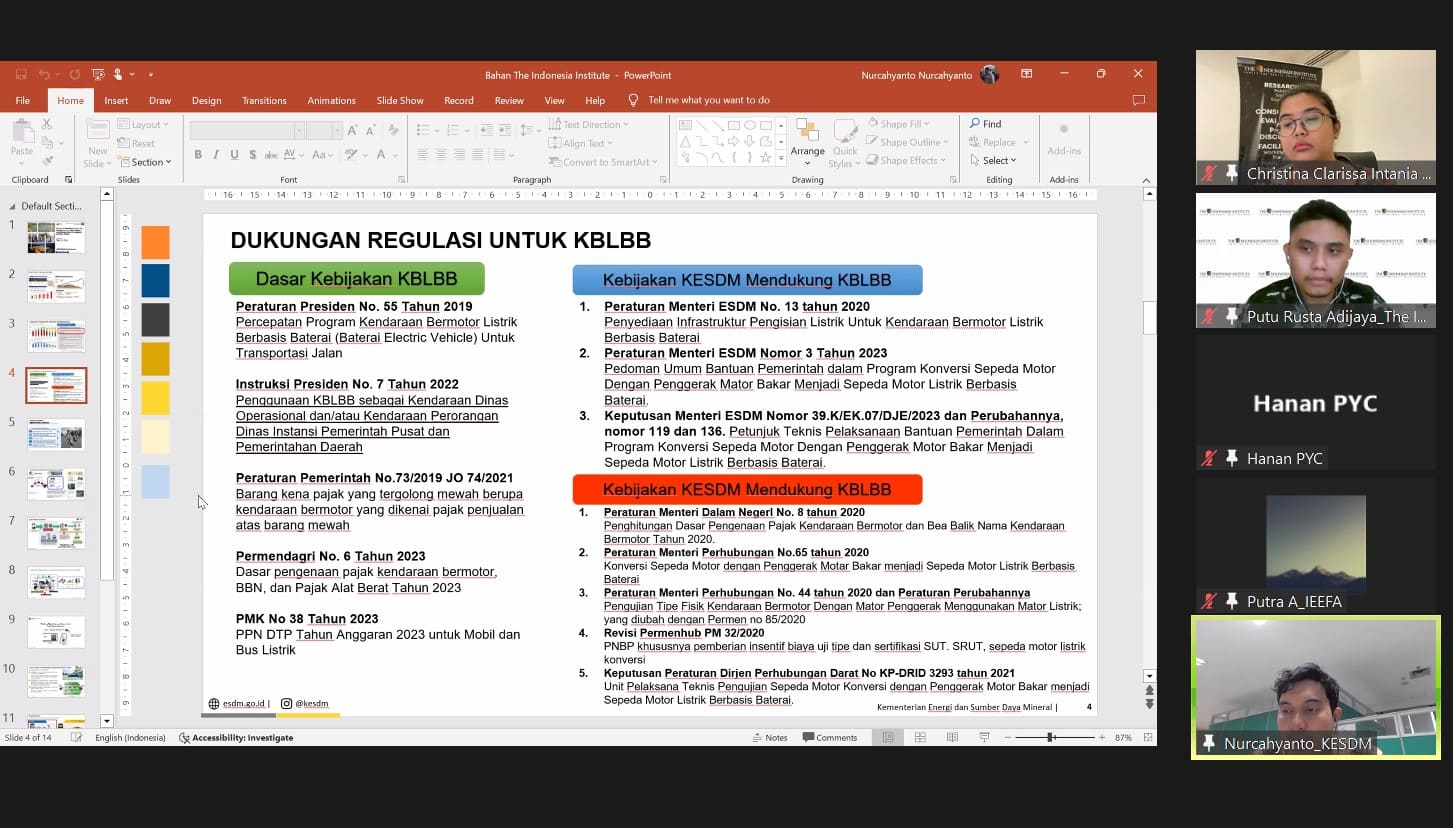The image size is (1453, 828).
Task: Open Reading View from the status bar
Action: (952, 738)
